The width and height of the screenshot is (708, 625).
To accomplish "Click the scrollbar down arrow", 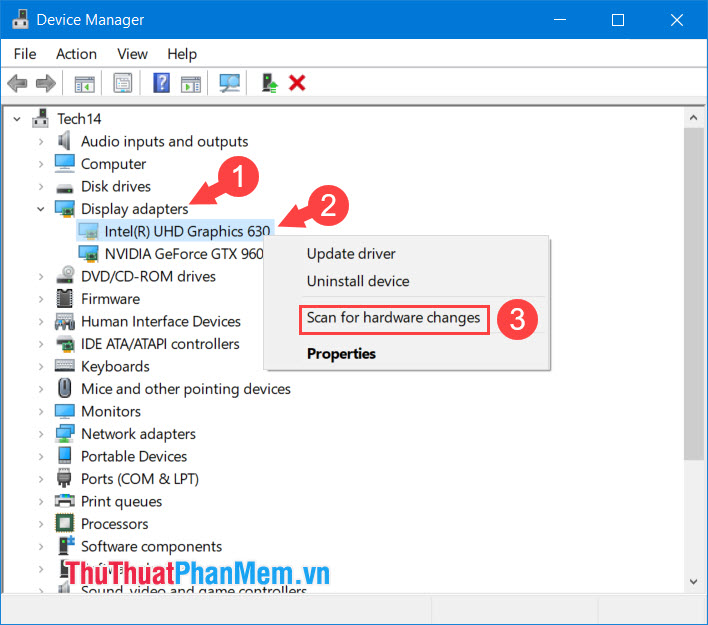I will (694, 582).
